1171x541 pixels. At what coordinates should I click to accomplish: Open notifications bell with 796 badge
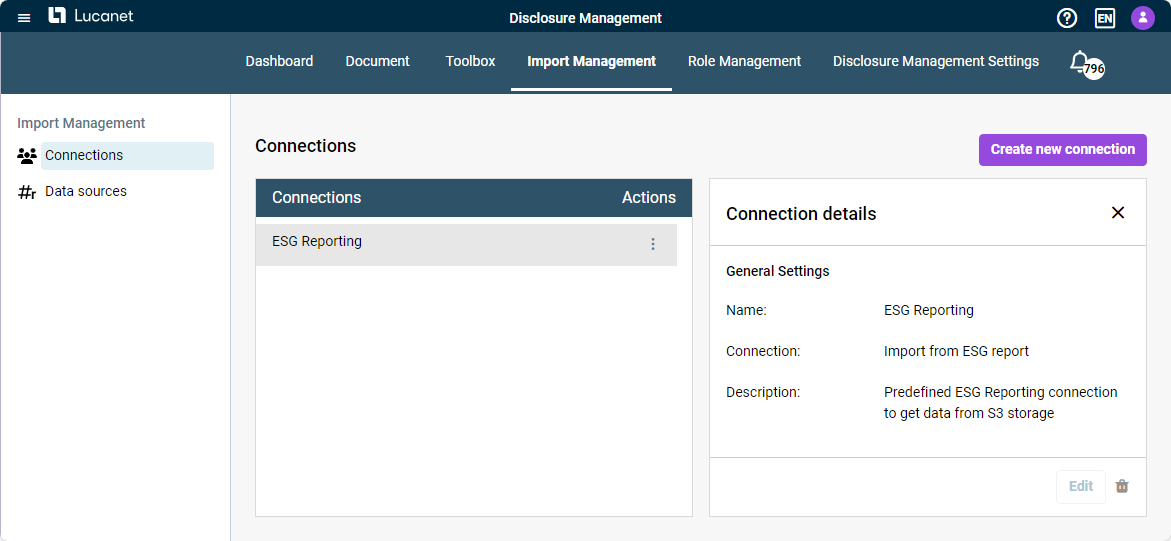[x=1087, y=64]
